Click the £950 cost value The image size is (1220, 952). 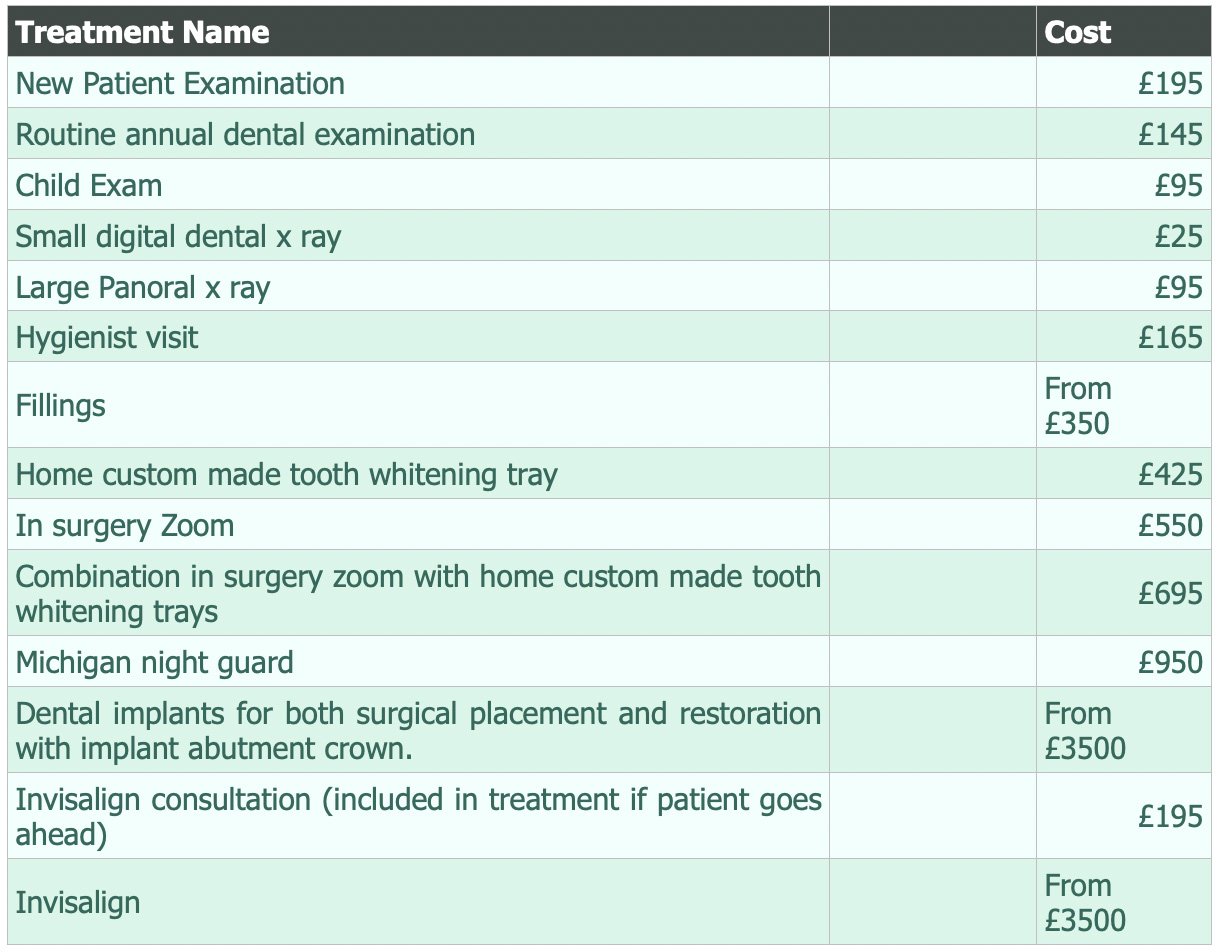tap(1170, 663)
